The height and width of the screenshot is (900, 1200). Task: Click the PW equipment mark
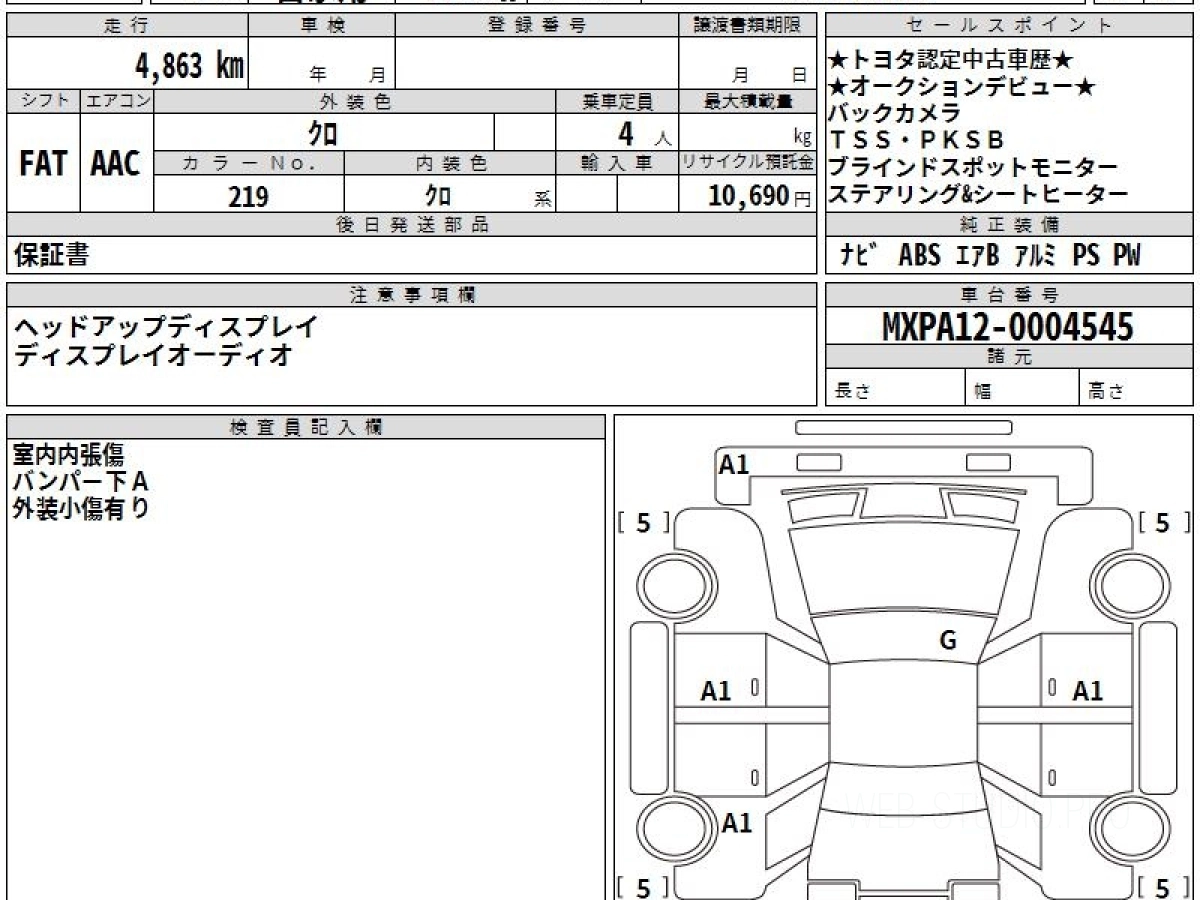point(1127,256)
